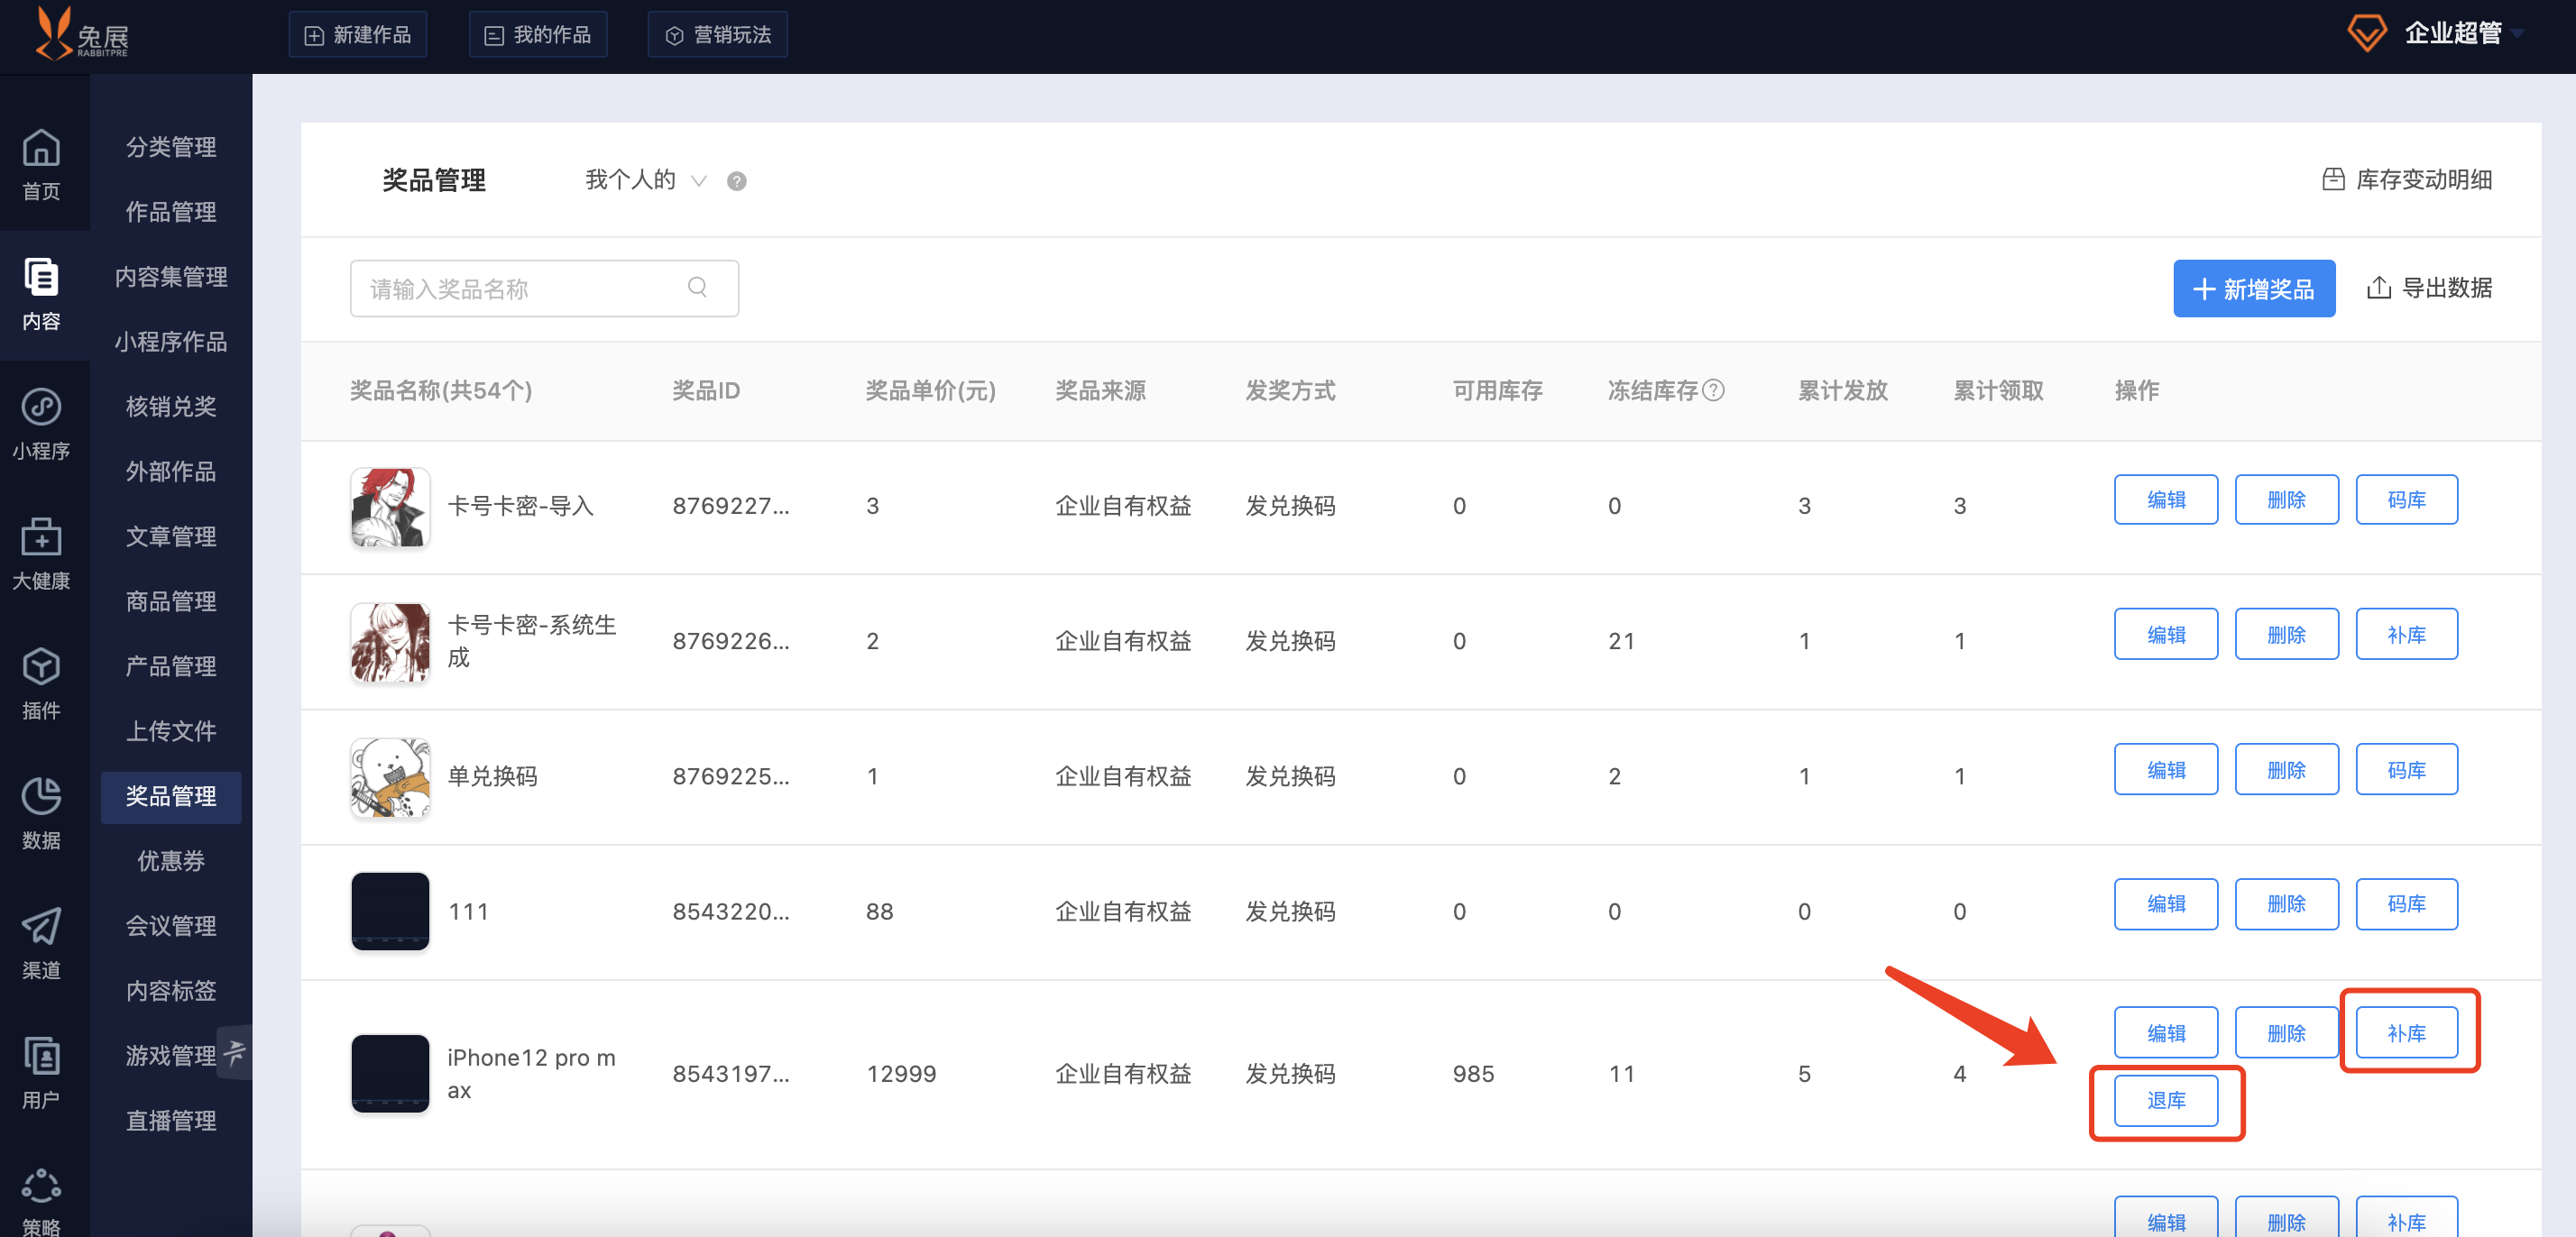Open 作品管理 in the submenu
This screenshot has height=1237, width=2576.
[x=171, y=212]
